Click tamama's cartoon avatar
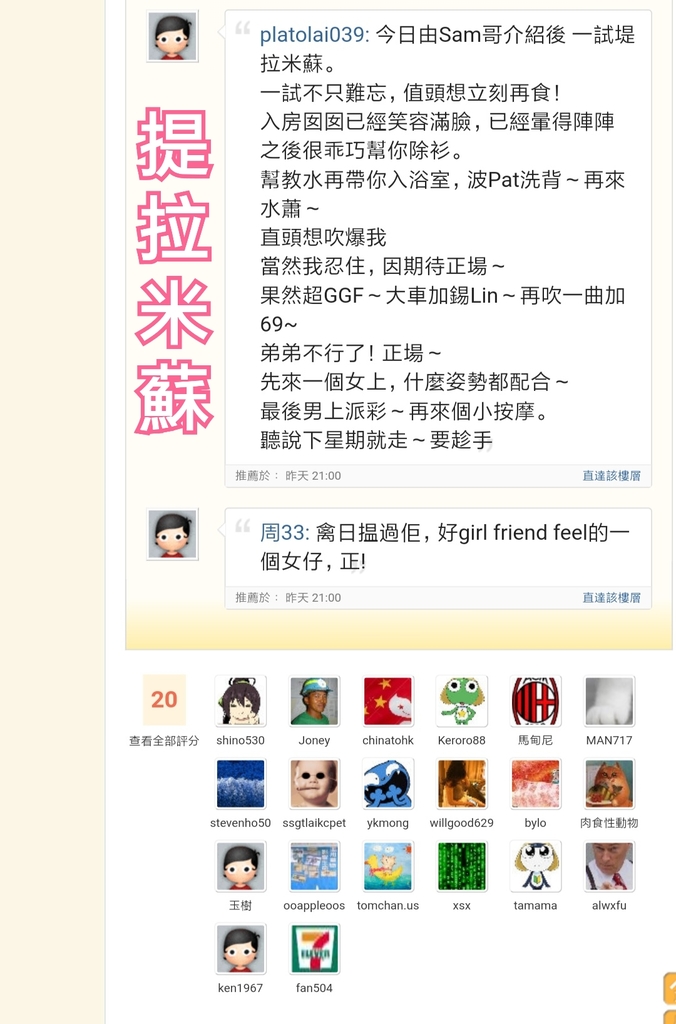The image size is (676, 1024). tap(536, 867)
